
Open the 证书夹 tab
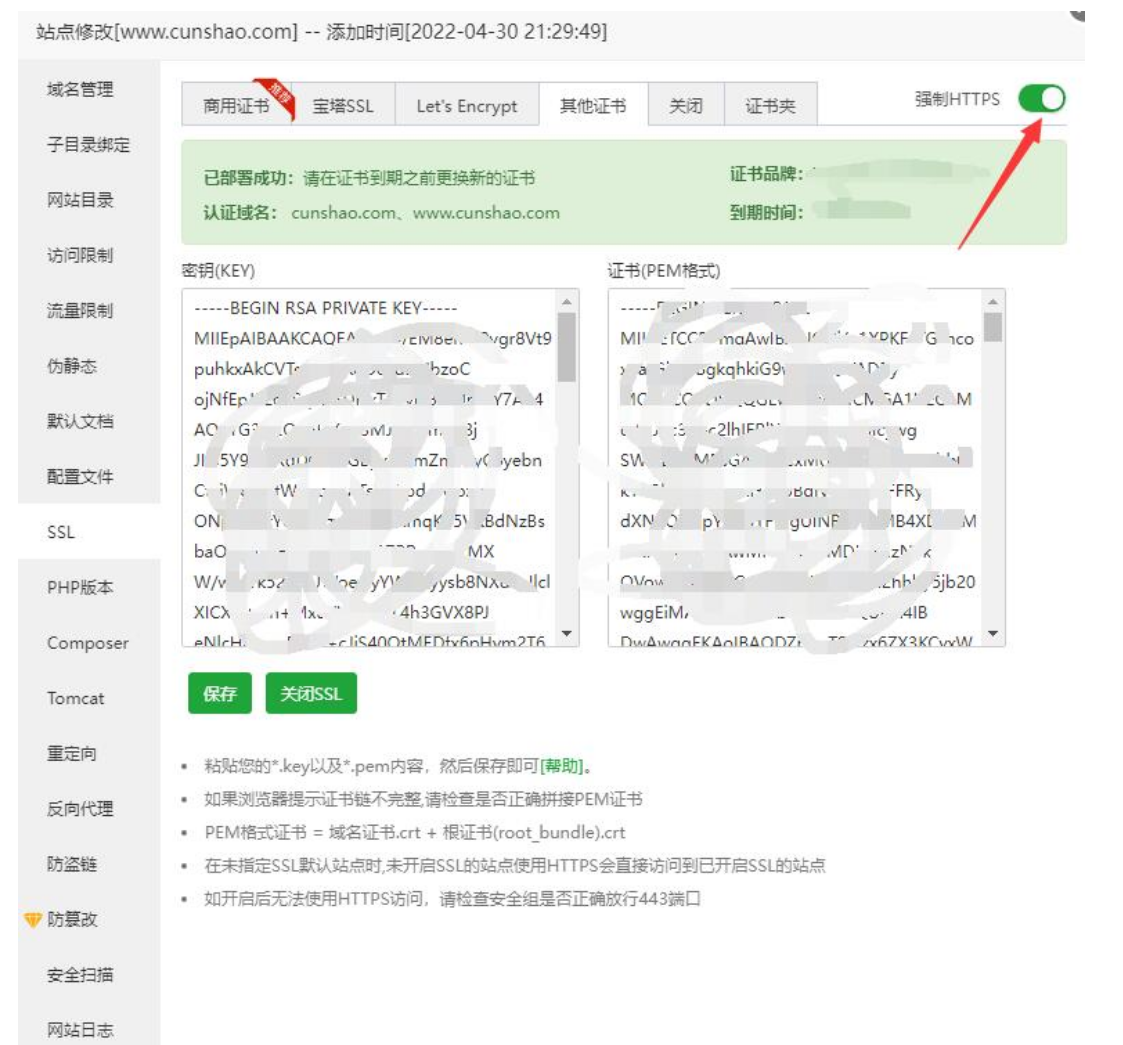(x=770, y=106)
